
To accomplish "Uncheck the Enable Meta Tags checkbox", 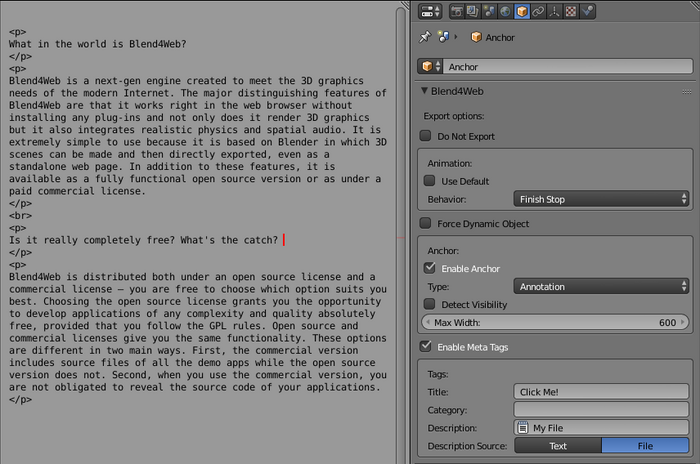I will pos(425,346).
